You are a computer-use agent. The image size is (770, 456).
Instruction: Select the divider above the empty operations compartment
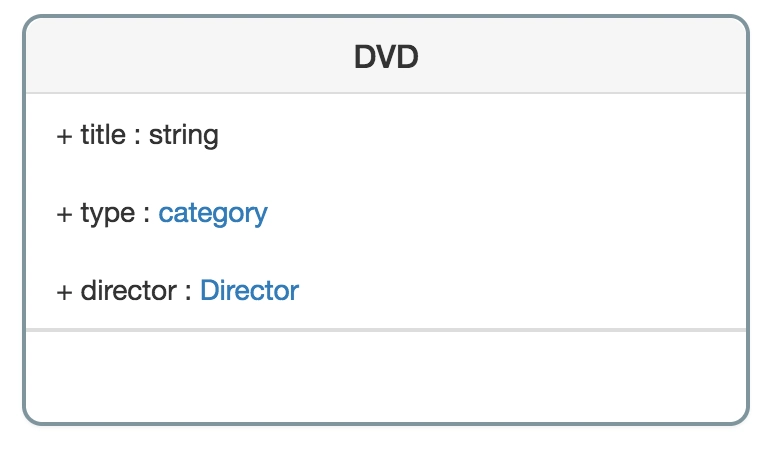pyautogui.click(x=386, y=330)
